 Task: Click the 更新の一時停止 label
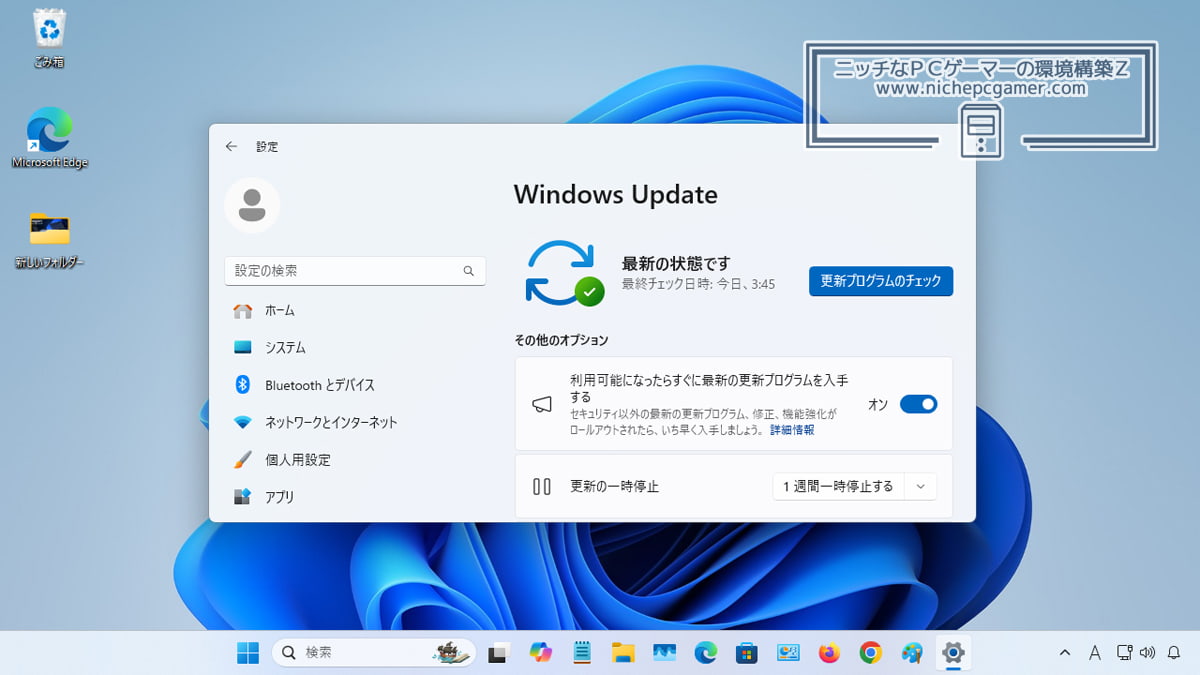[614, 487]
